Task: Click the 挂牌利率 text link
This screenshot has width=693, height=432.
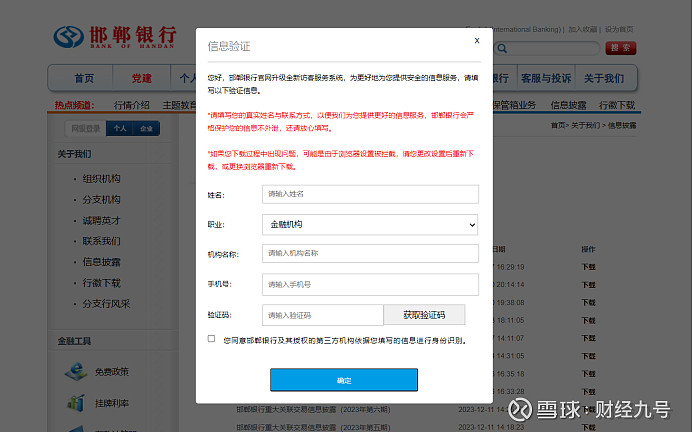Action: (x=112, y=403)
